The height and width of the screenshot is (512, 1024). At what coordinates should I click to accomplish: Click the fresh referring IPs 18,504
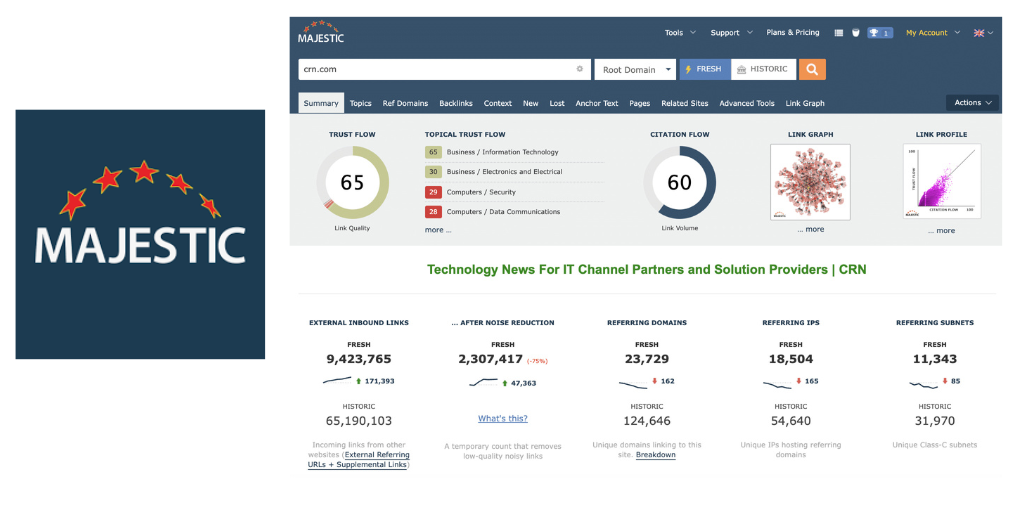(x=791, y=359)
